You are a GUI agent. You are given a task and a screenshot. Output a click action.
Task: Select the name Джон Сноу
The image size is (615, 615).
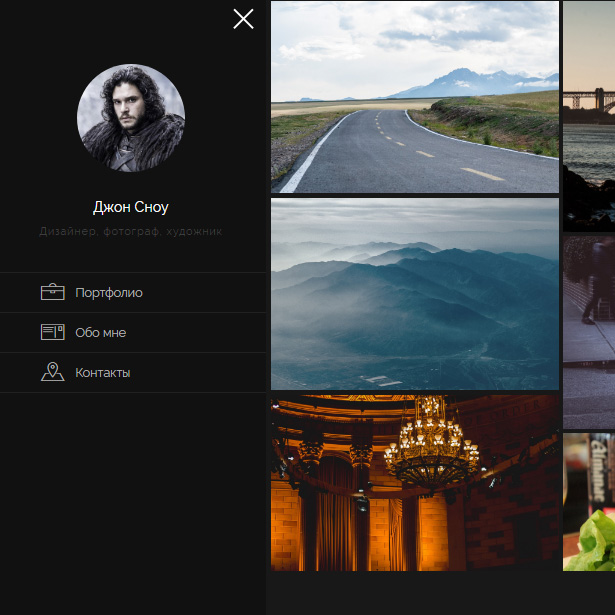(131, 207)
